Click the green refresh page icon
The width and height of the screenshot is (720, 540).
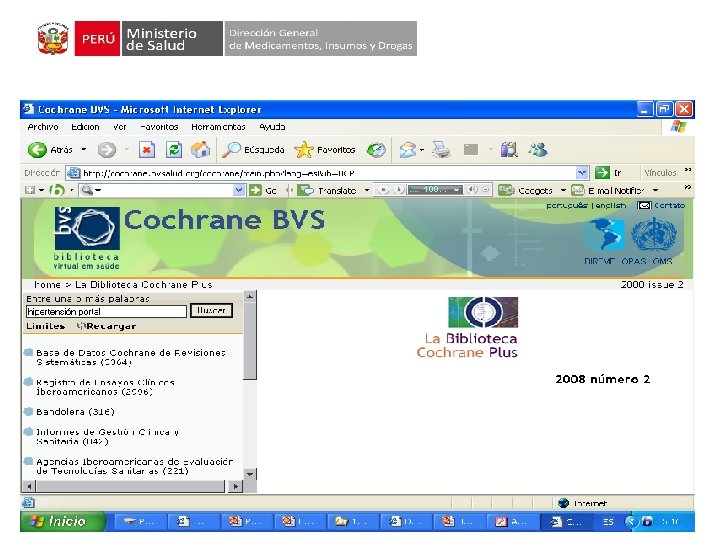click(x=174, y=150)
